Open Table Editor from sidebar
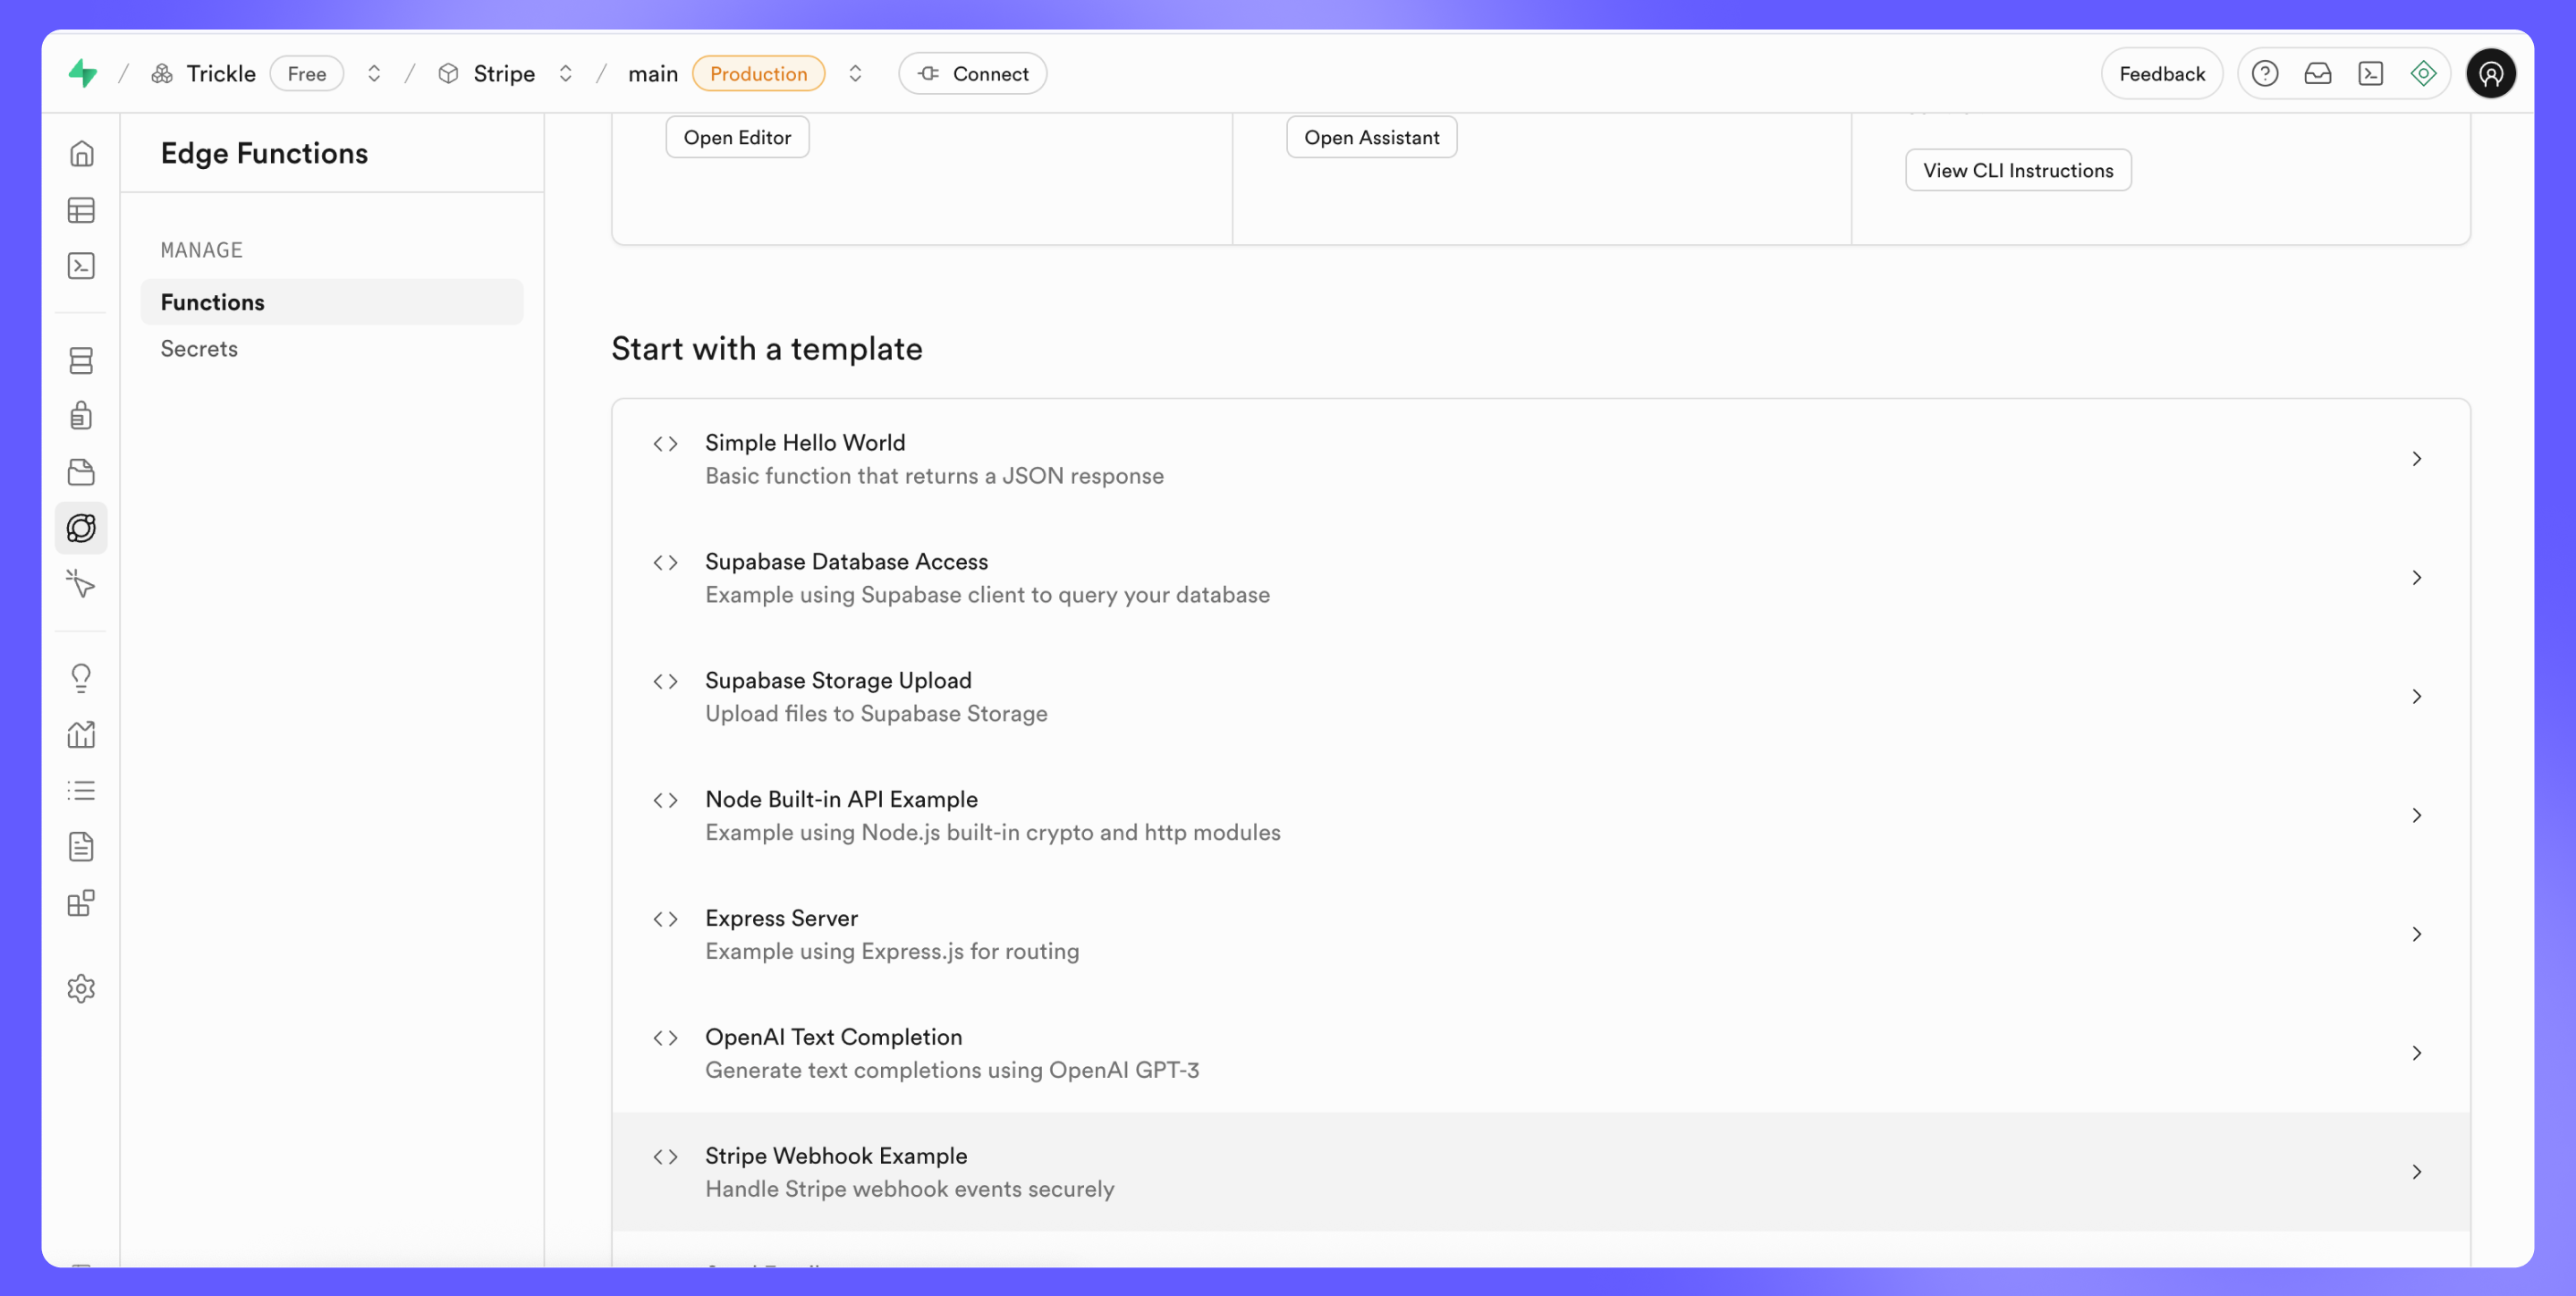2576x1296 pixels. coord(81,210)
